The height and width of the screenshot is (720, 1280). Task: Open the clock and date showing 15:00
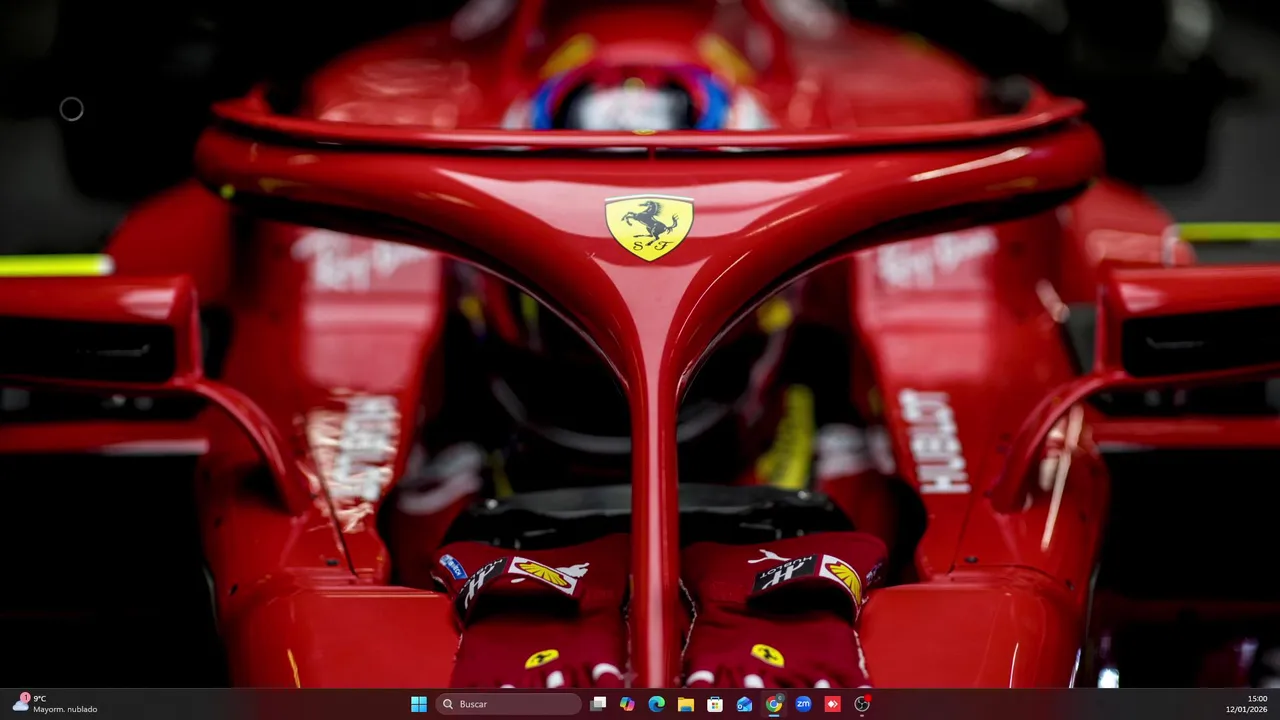tap(1247, 704)
